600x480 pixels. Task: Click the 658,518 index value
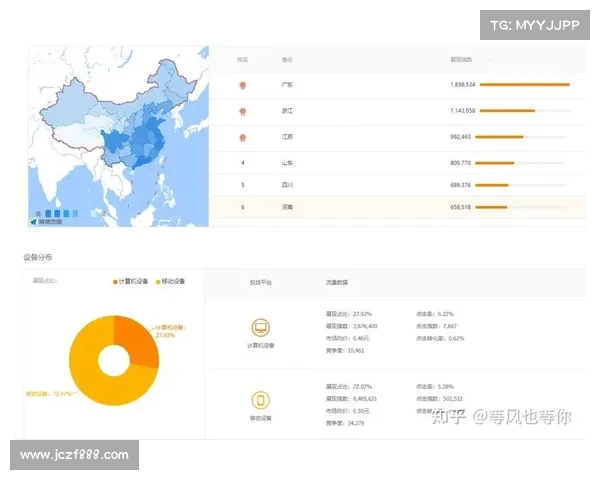pyautogui.click(x=460, y=207)
